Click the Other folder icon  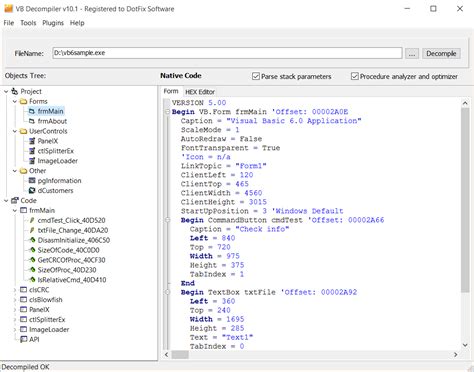(23, 171)
